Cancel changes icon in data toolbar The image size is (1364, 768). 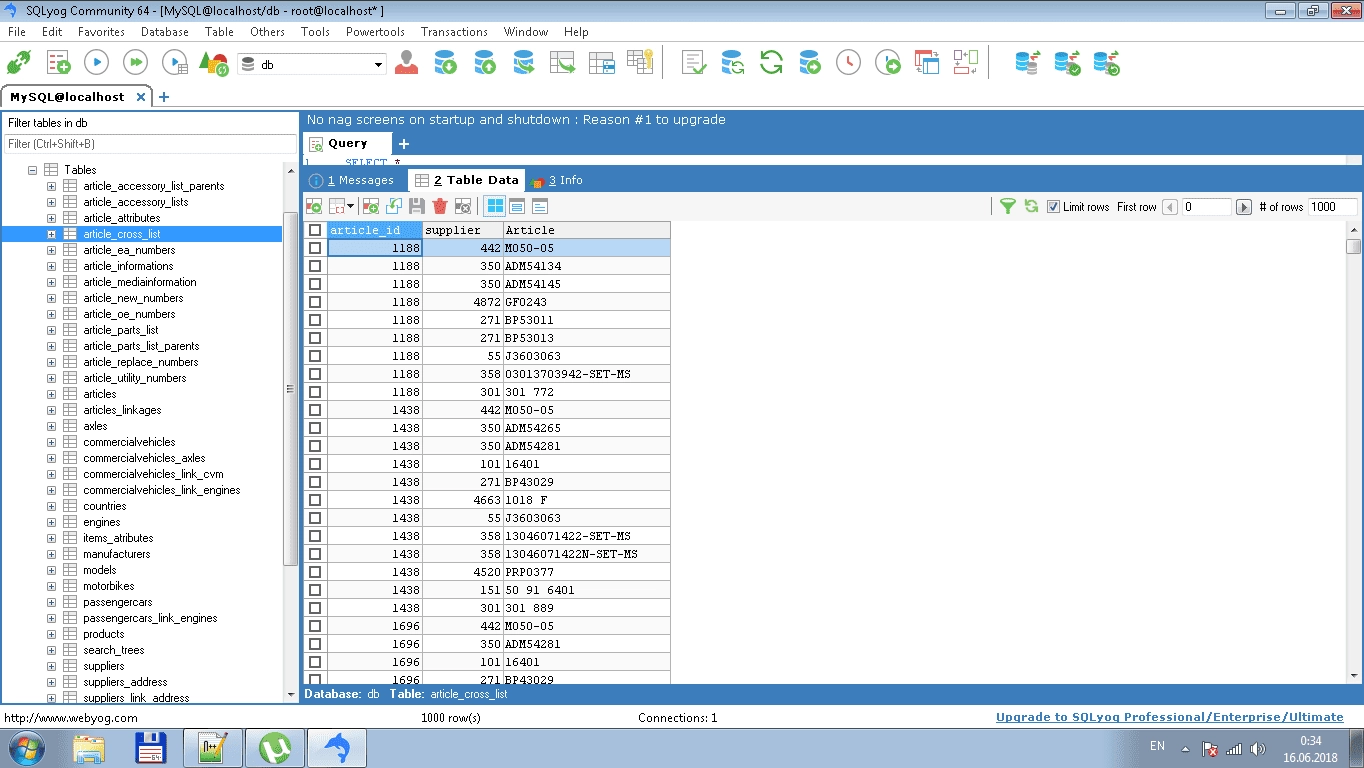tap(463, 206)
